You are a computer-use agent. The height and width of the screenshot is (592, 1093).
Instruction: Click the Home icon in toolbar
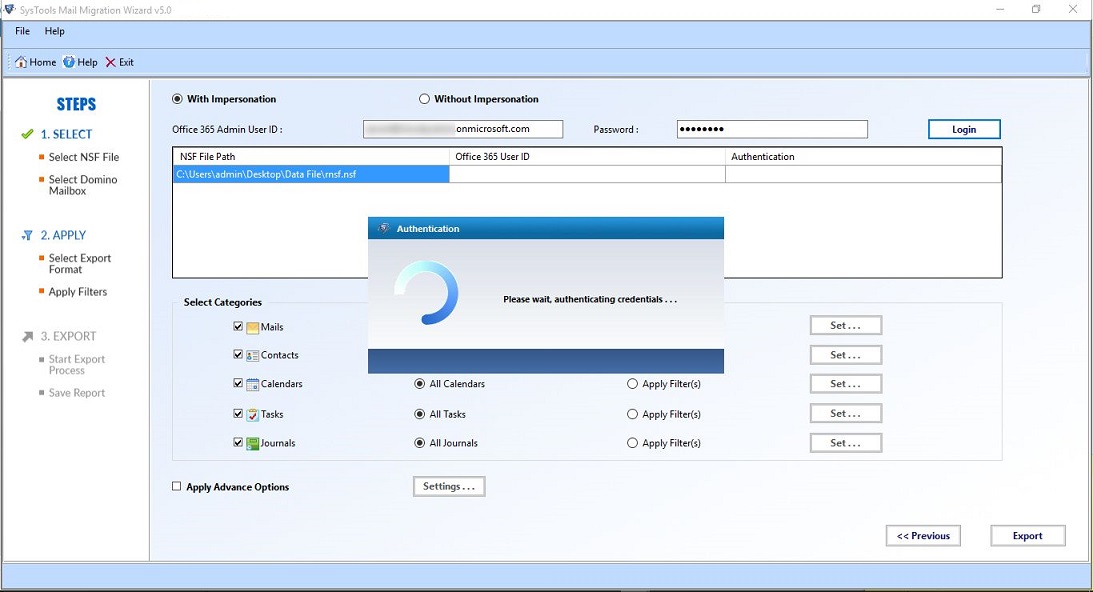click(21, 62)
